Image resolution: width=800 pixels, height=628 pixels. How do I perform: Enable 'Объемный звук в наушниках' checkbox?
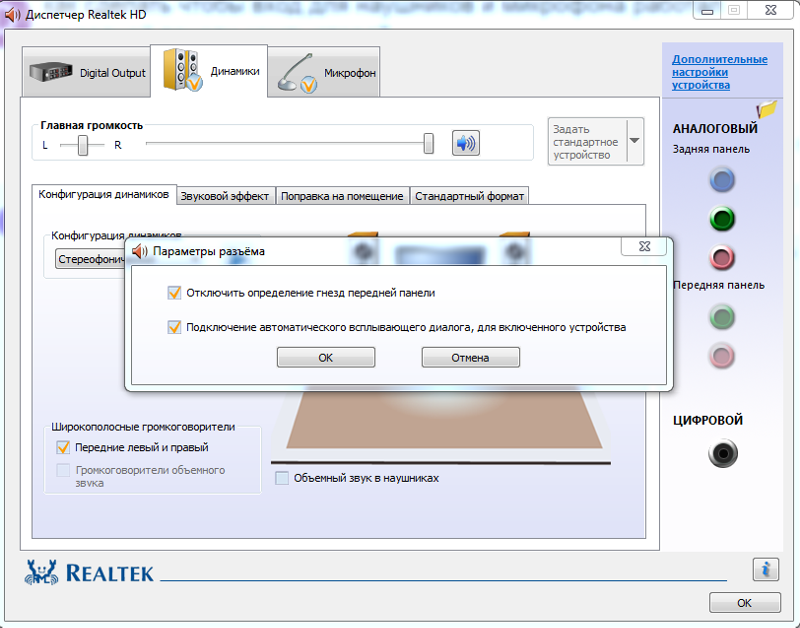282,478
